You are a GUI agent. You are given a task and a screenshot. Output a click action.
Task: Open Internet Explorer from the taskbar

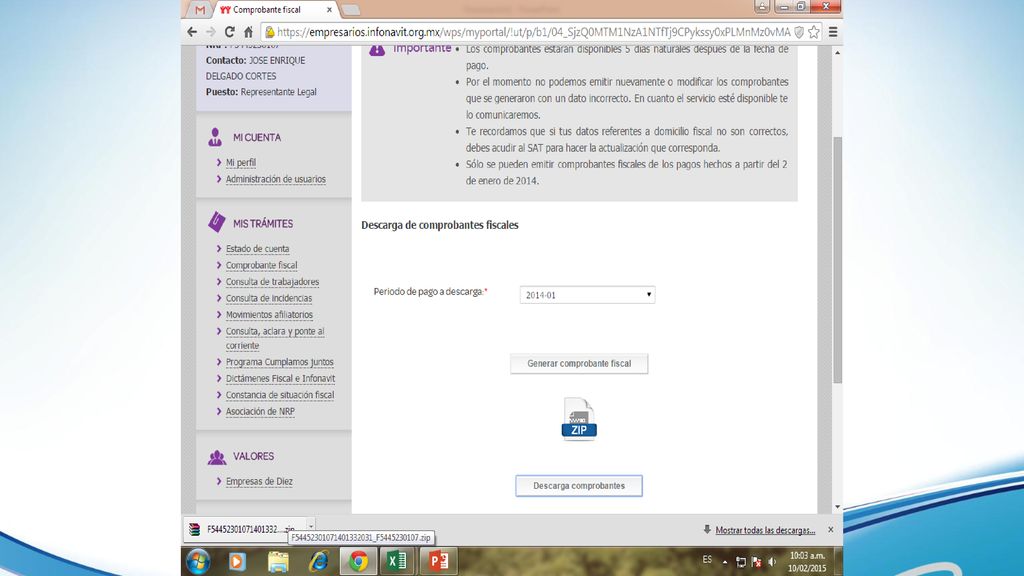tap(319, 562)
